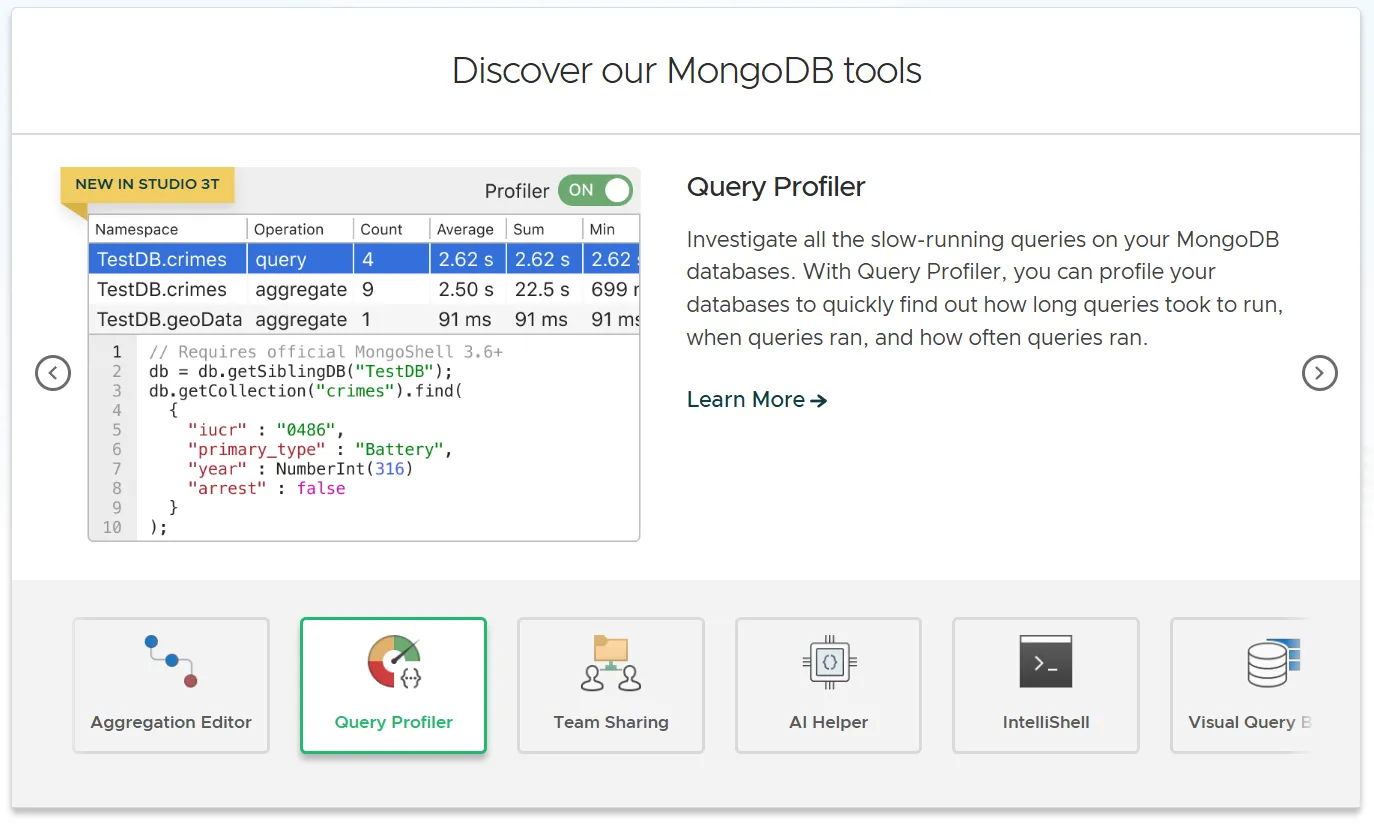The width and height of the screenshot is (1374, 828).
Task: Click the Visual Query Builder database icon
Action: [x=1273, y=662]
